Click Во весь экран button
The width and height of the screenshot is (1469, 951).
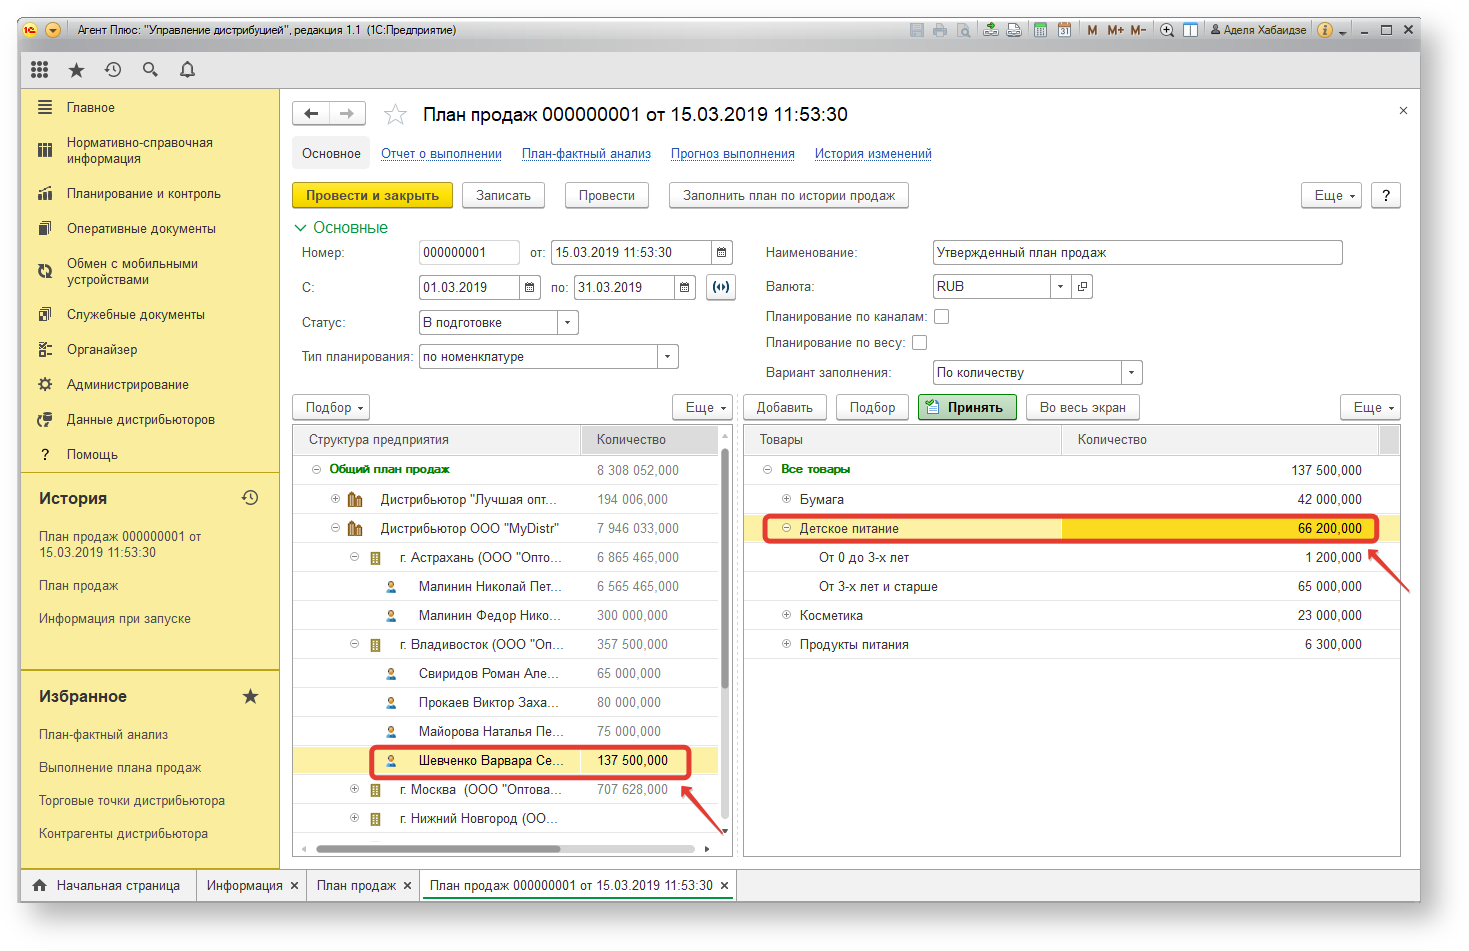pos(1082,408)
